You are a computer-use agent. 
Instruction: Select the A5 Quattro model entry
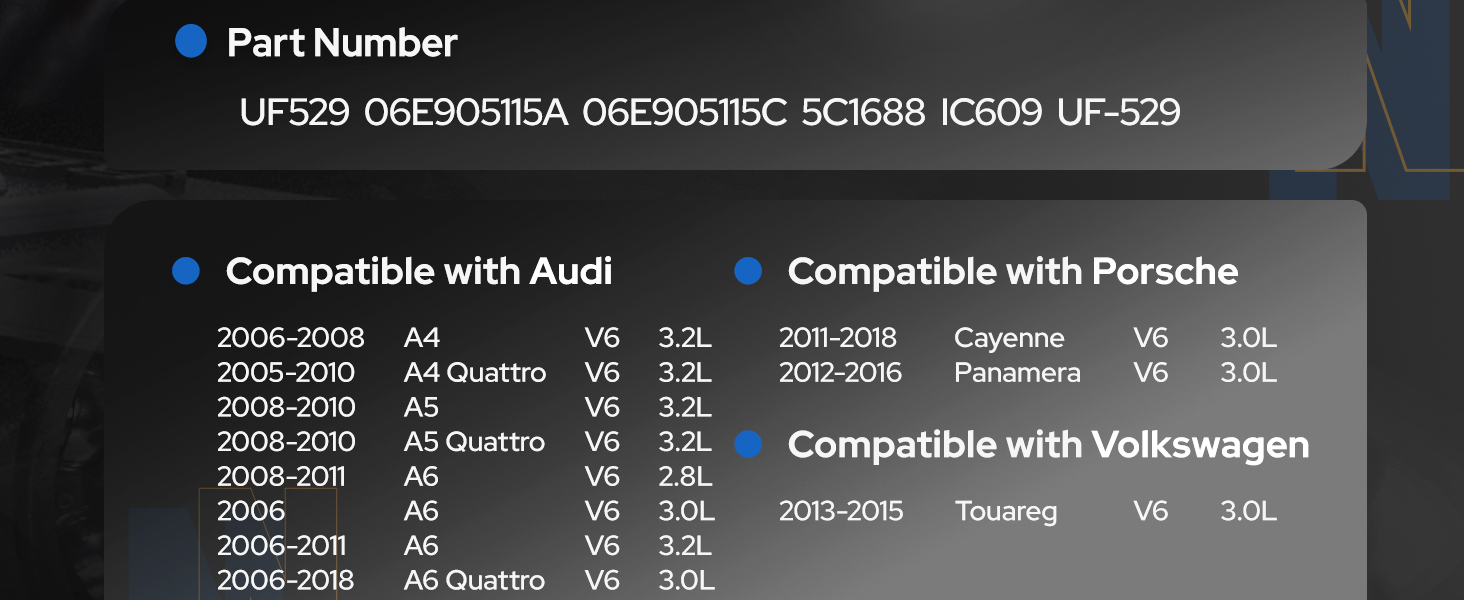[x=475, y=442]
